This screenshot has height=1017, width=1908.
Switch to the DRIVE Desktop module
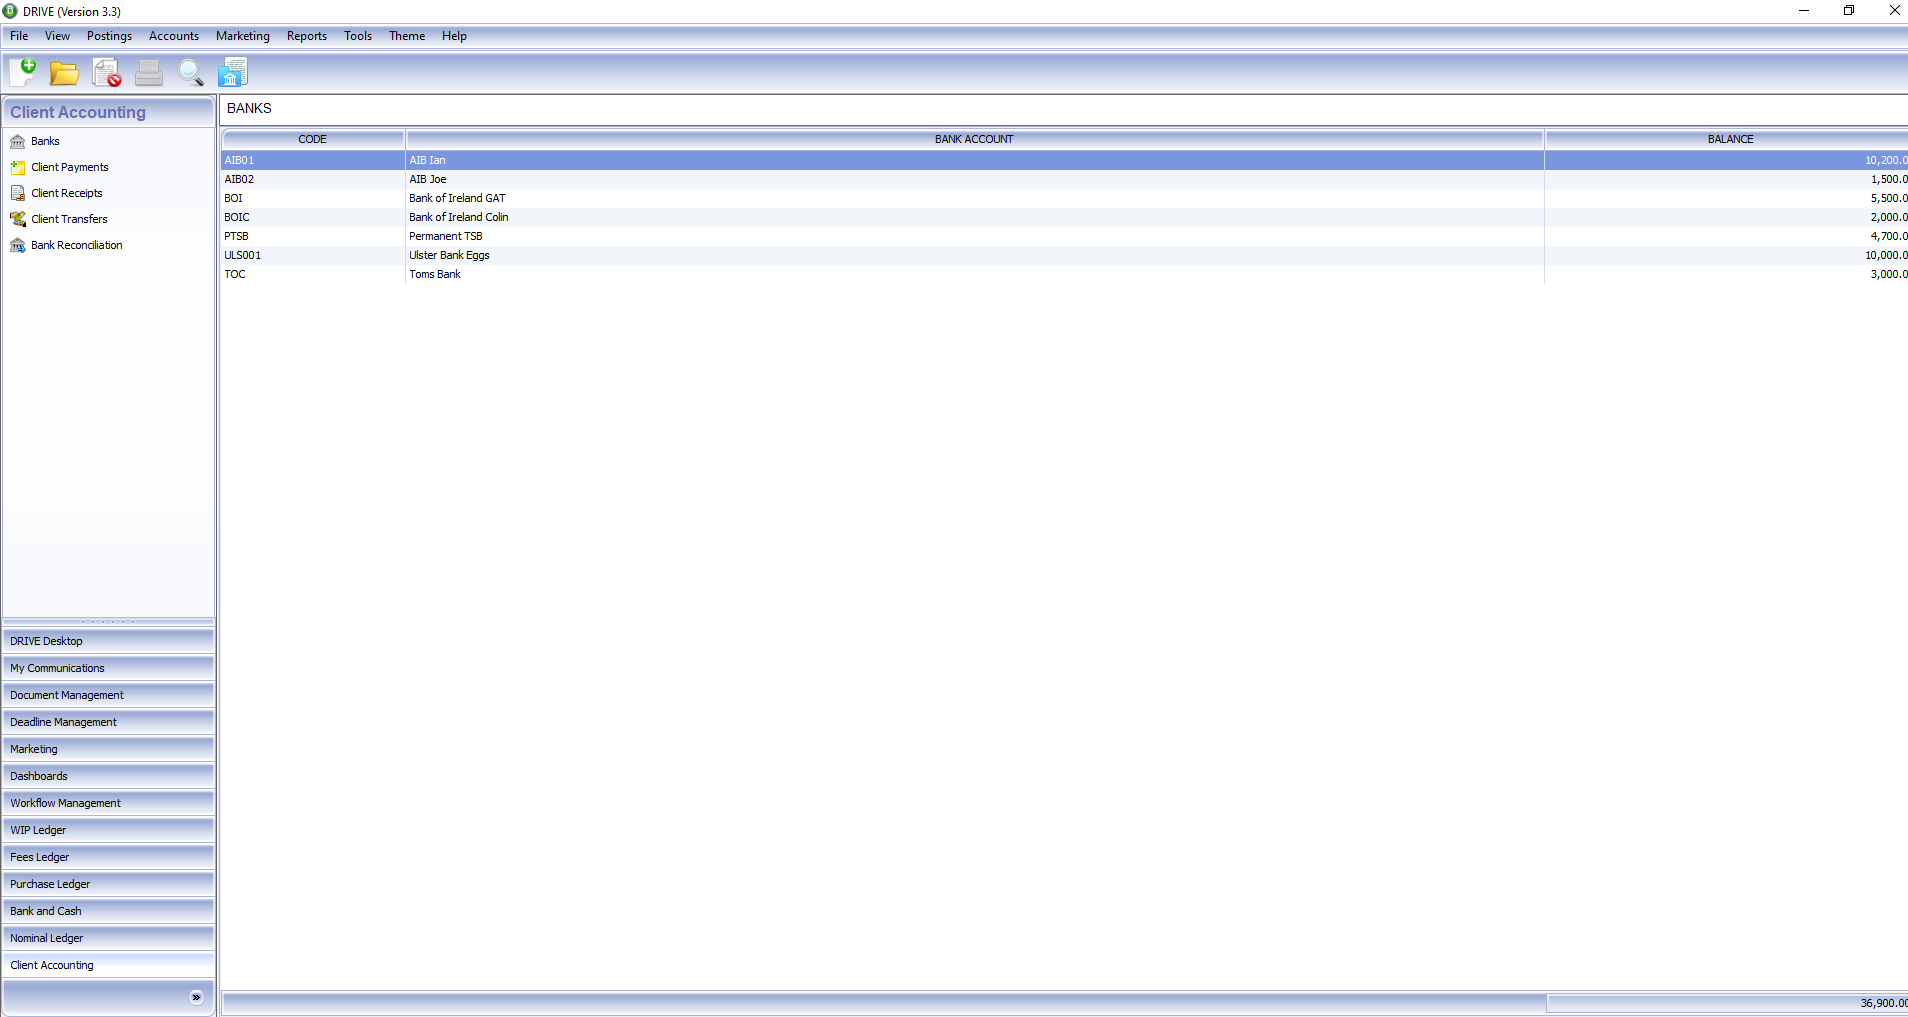(x=108, y=641)
